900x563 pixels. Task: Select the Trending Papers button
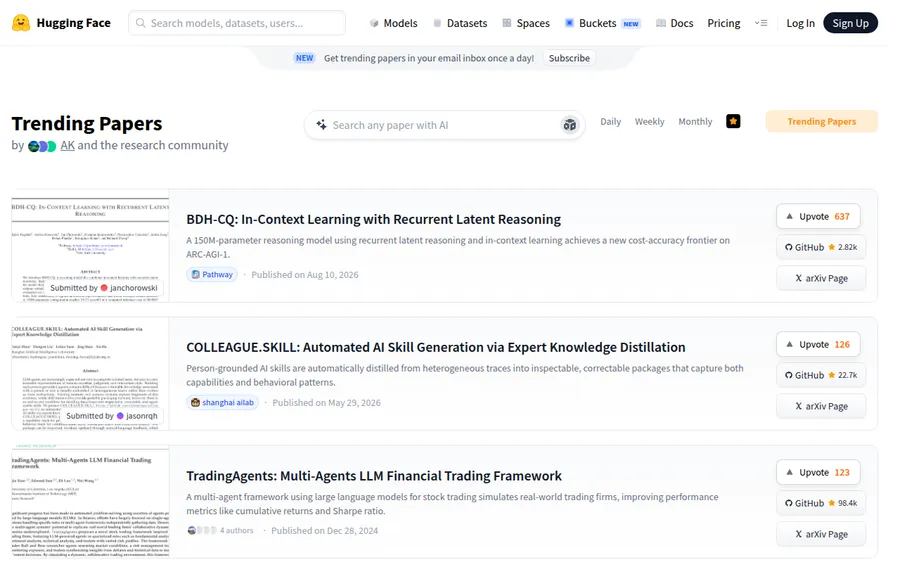click(x=821, y=121)
